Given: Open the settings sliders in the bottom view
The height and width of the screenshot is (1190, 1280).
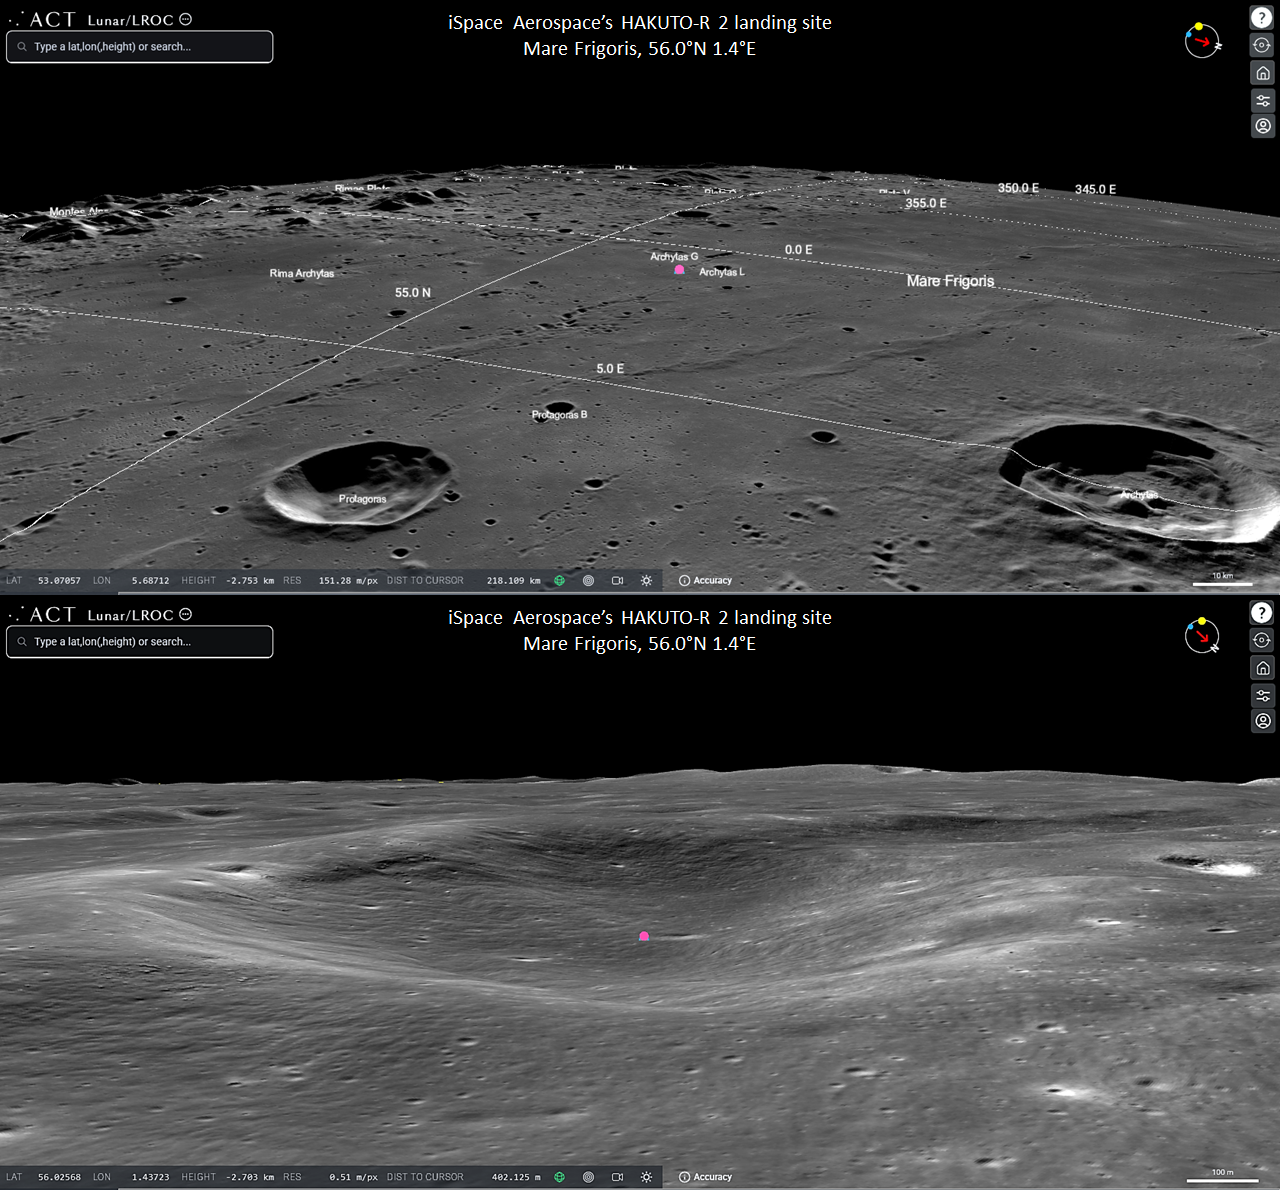Looking at the screenshot, I should tap(1262, 695).
